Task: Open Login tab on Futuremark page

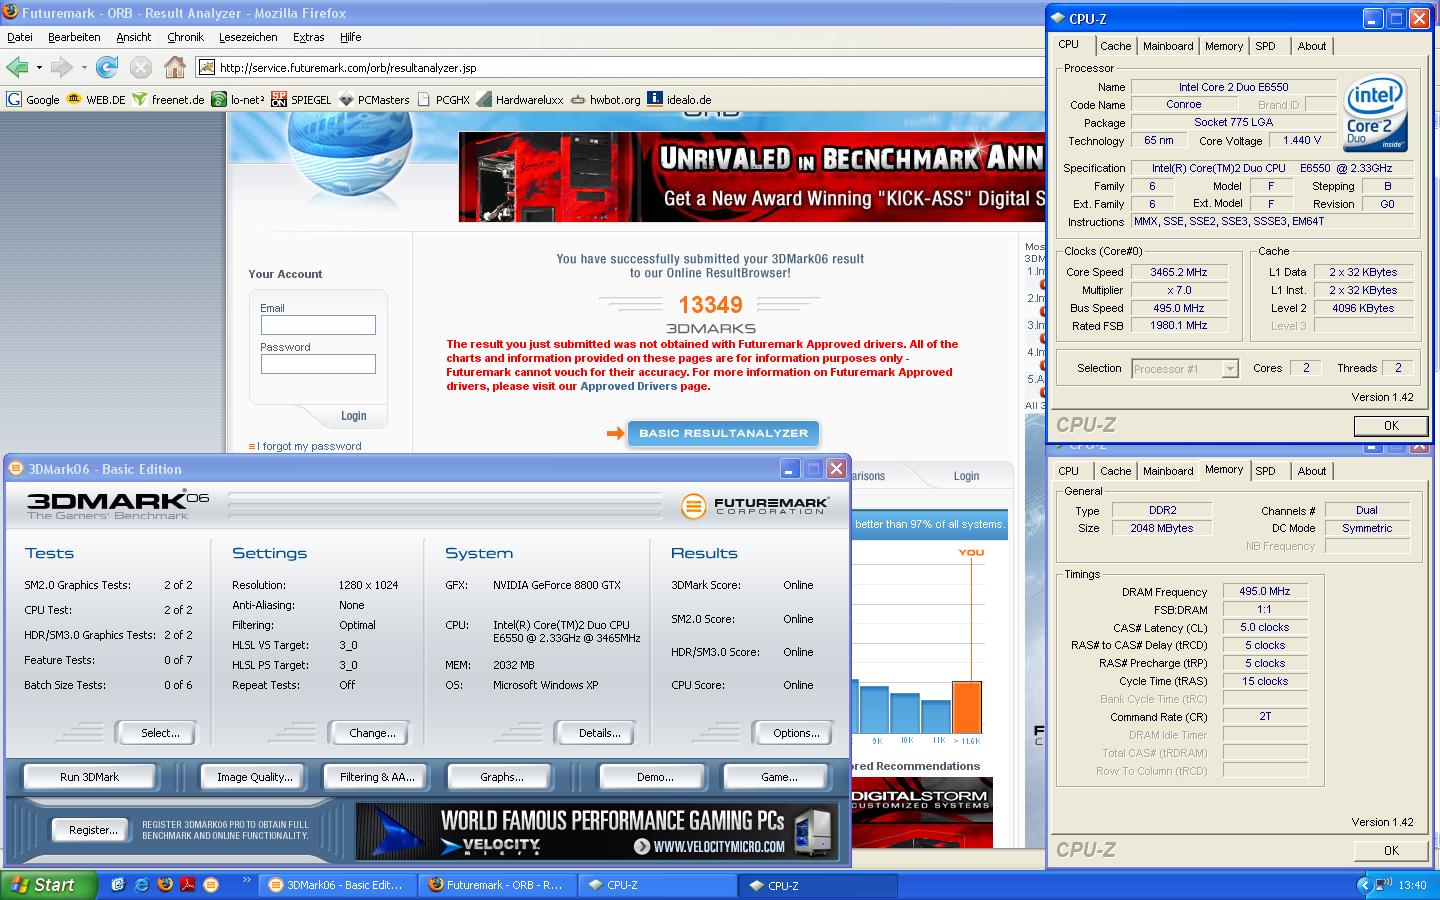Action: pyautogui.click(x=966, y=476)
